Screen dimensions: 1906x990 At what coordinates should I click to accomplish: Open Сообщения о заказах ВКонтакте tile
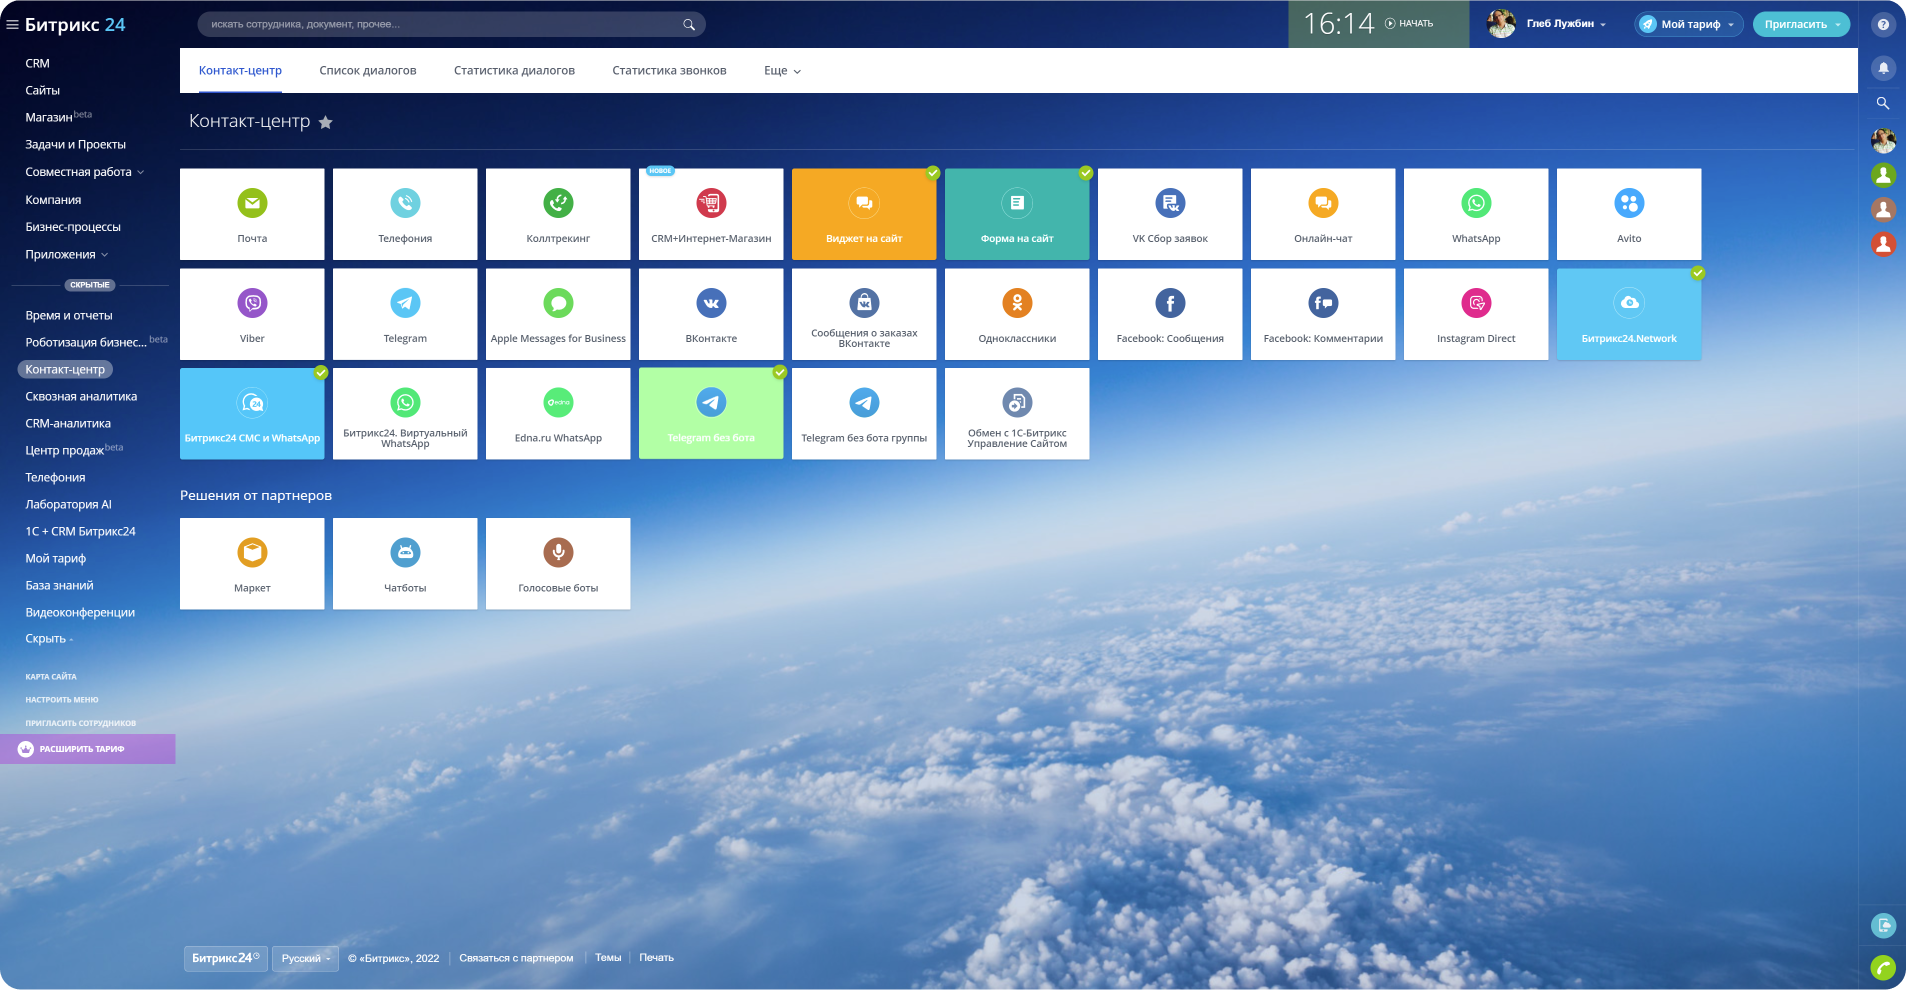(864, 314)
